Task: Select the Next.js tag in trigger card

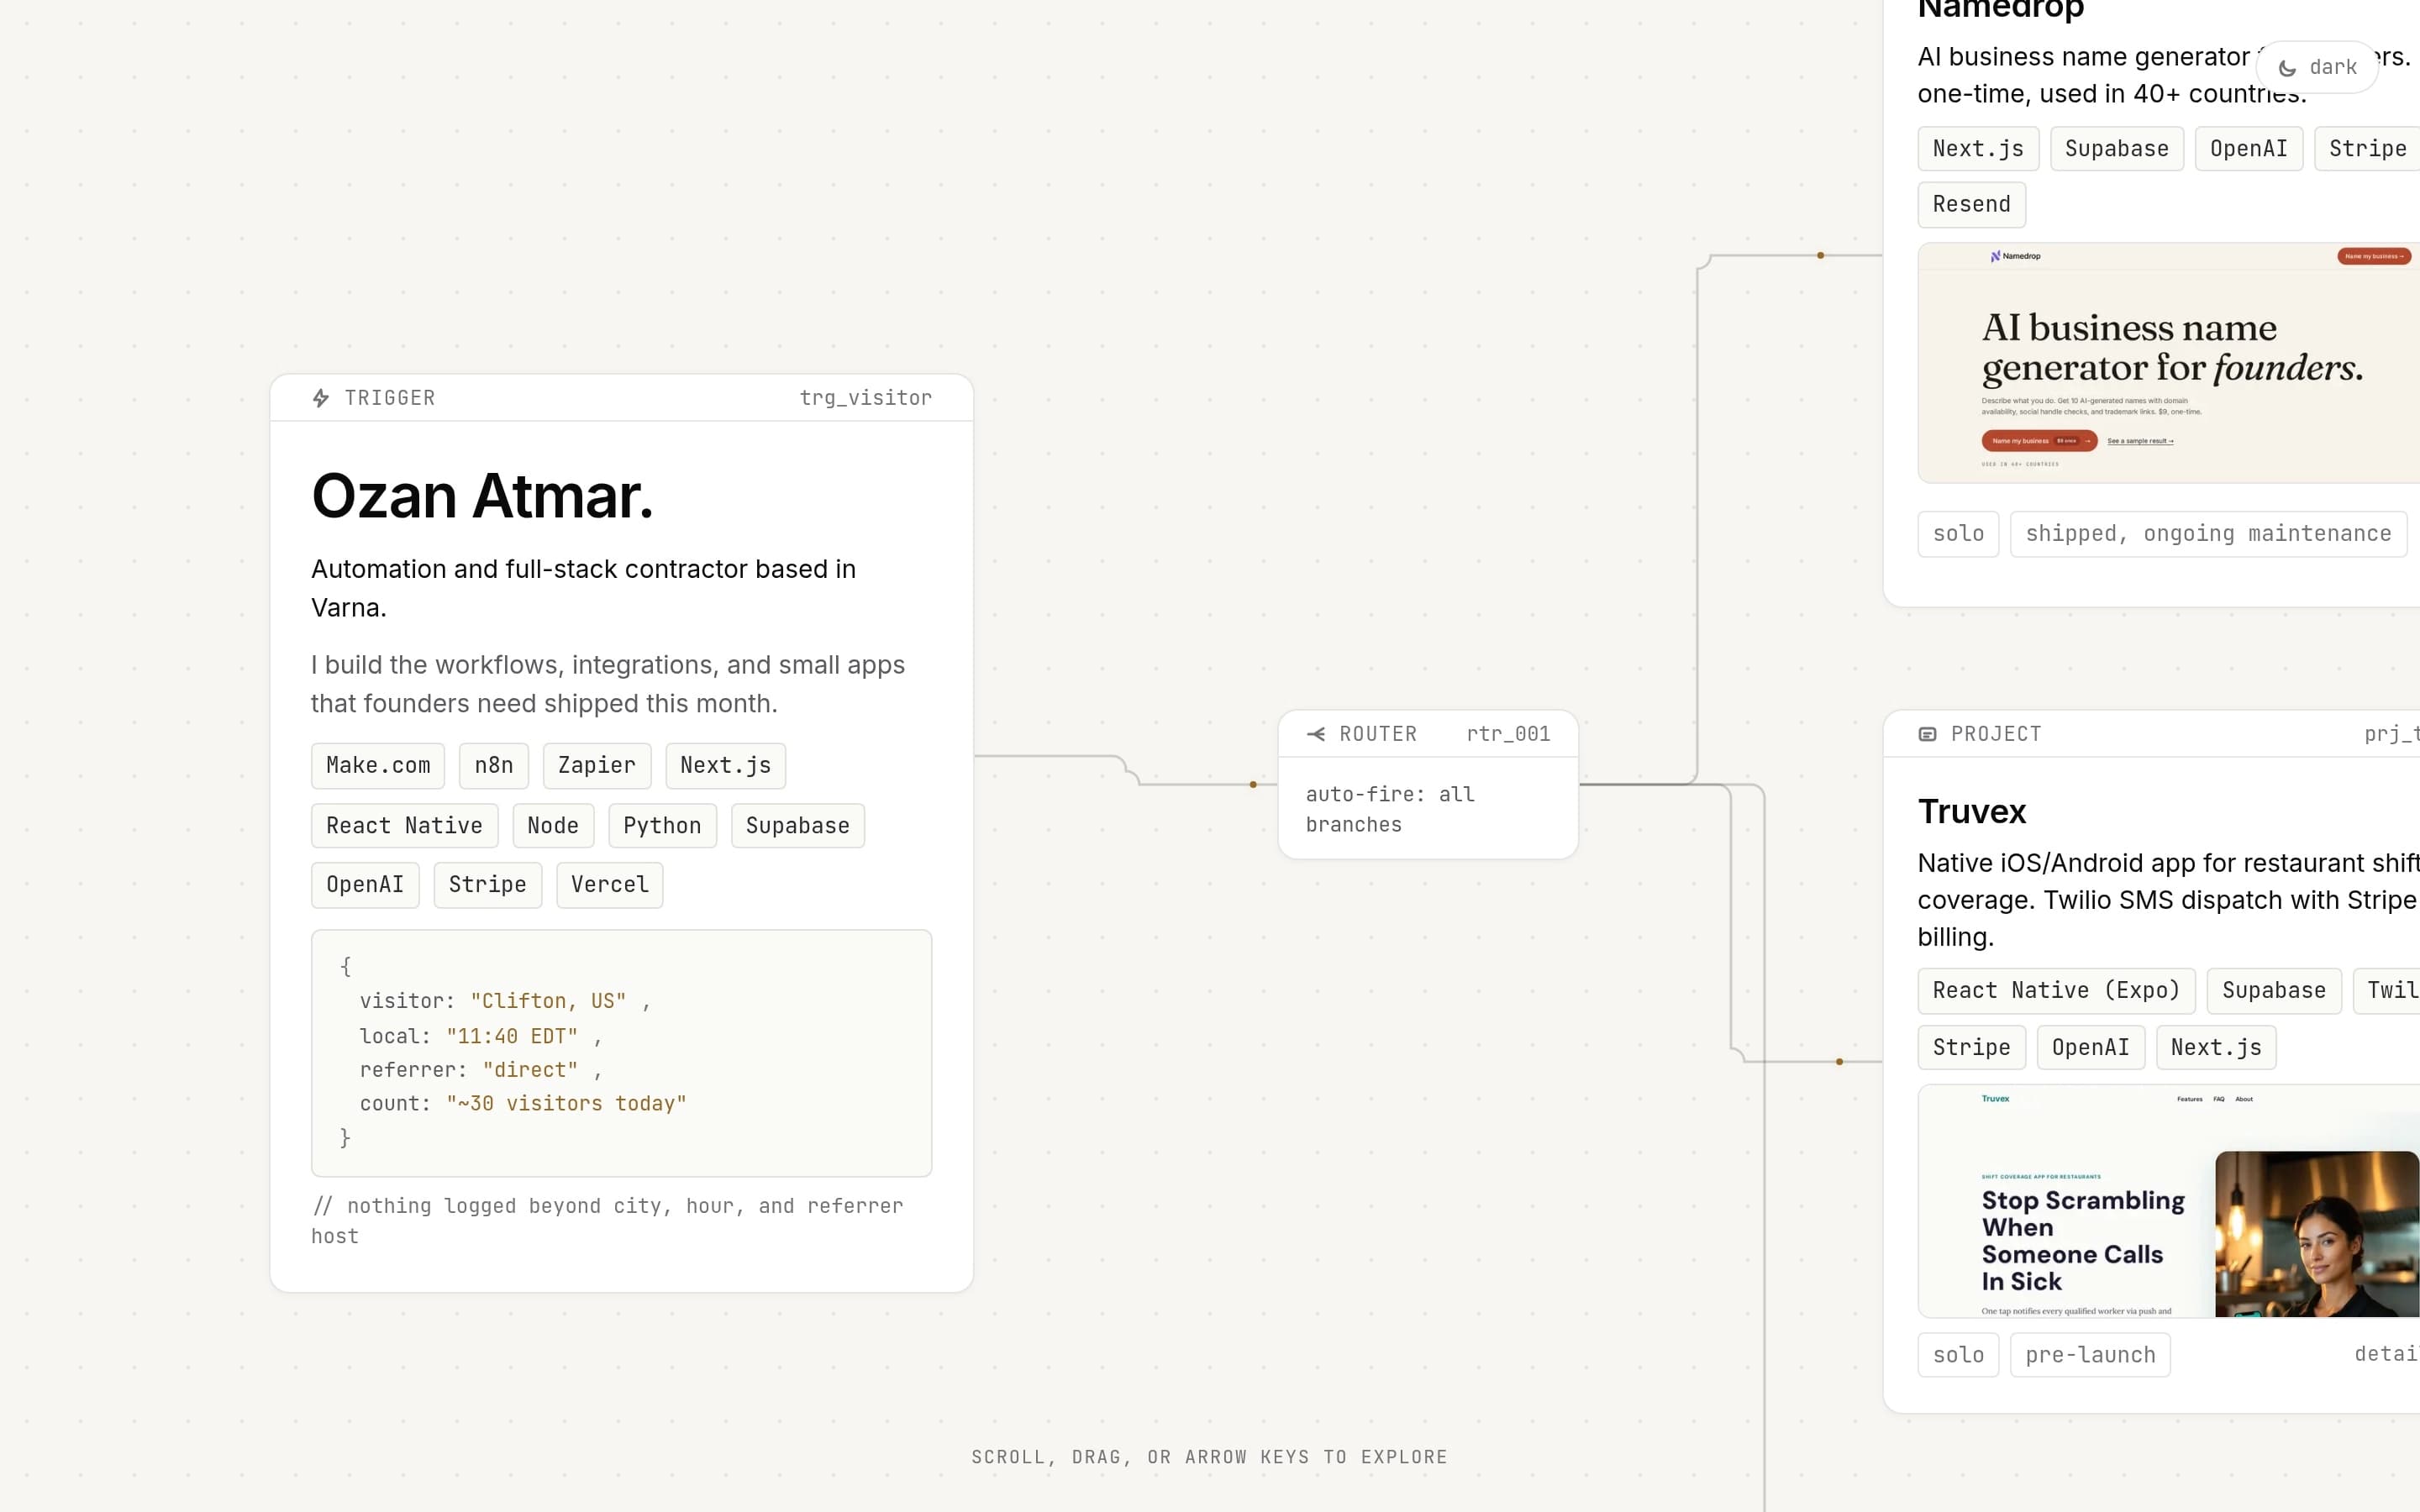Action: pos(726,766)
